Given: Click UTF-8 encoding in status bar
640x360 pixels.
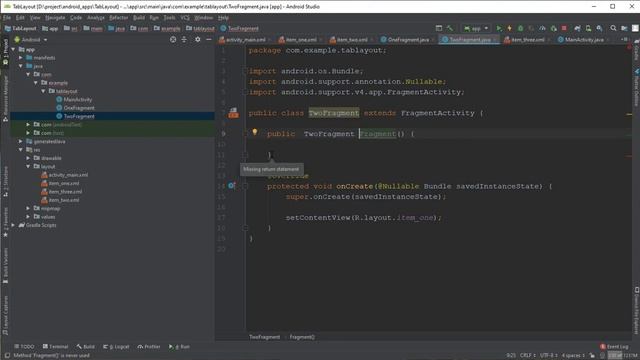Looking at the screenshot, I should [x=549, y=356].
